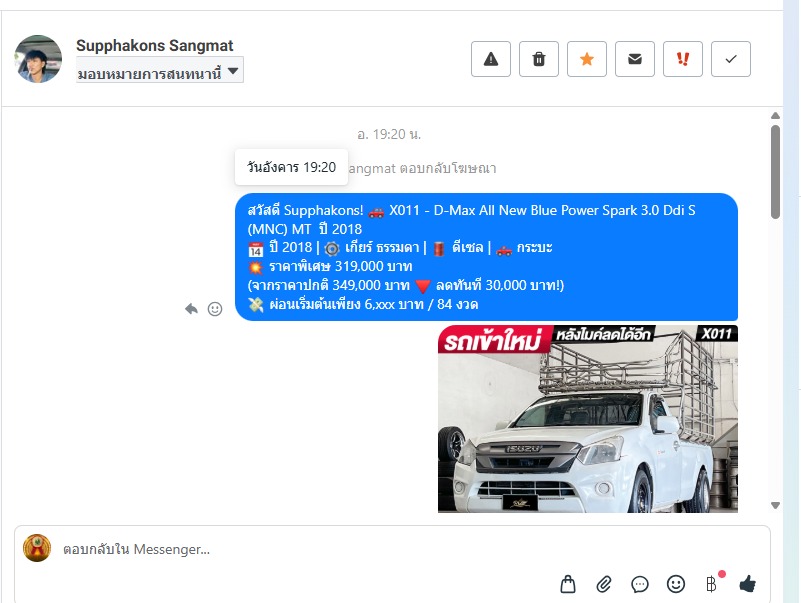This screenshot has width=801, height=603.
Task: Click the chat scrollbar thumb
Action: tap(775, 172)
